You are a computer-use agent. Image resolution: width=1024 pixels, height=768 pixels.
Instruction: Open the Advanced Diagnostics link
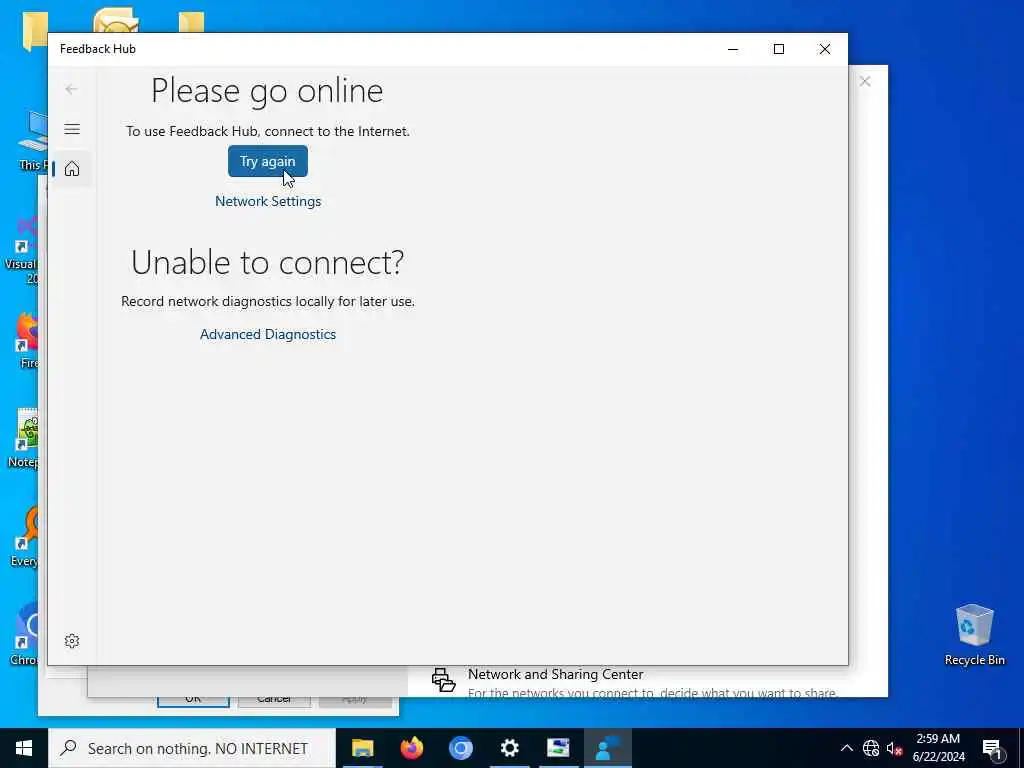[268, 334]
